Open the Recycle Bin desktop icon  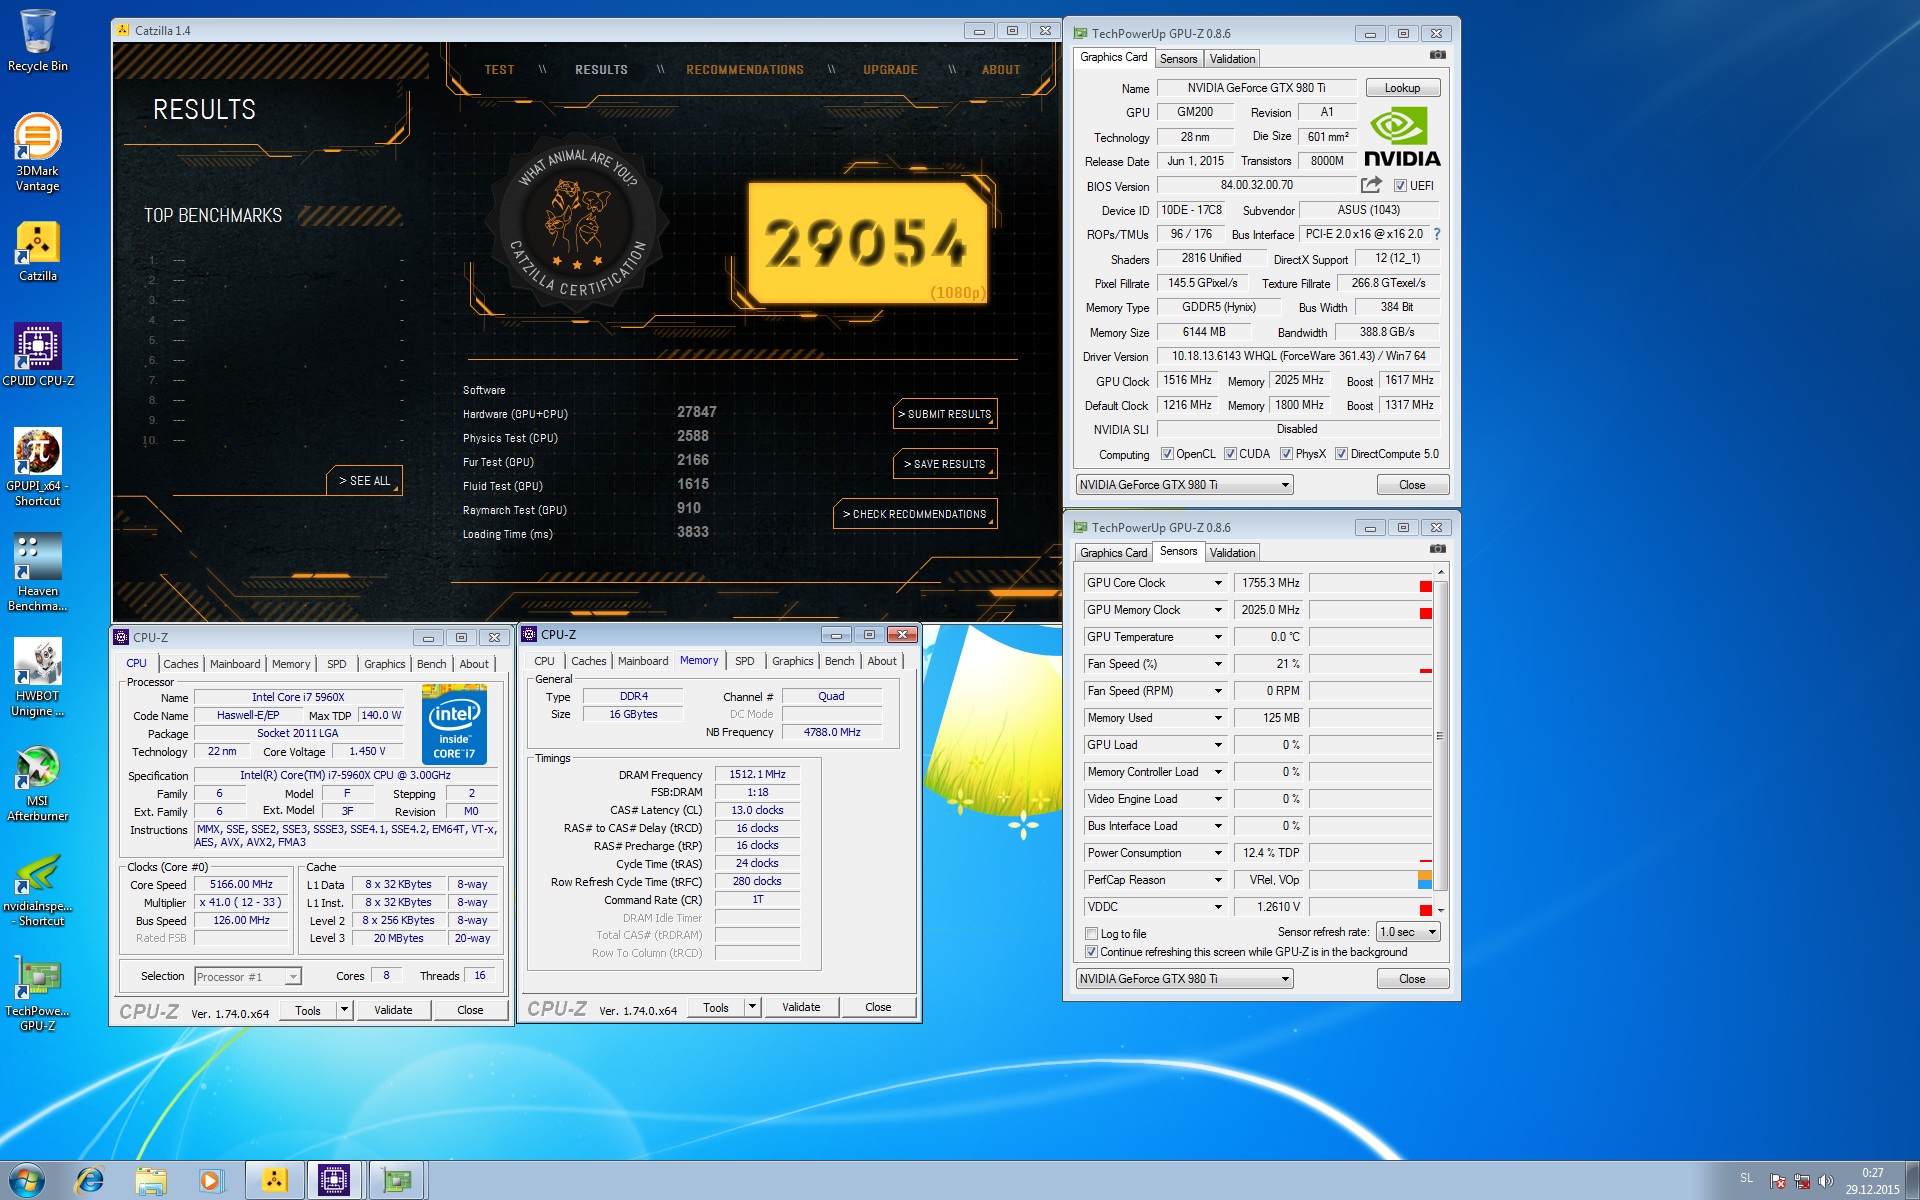(37, 40)
